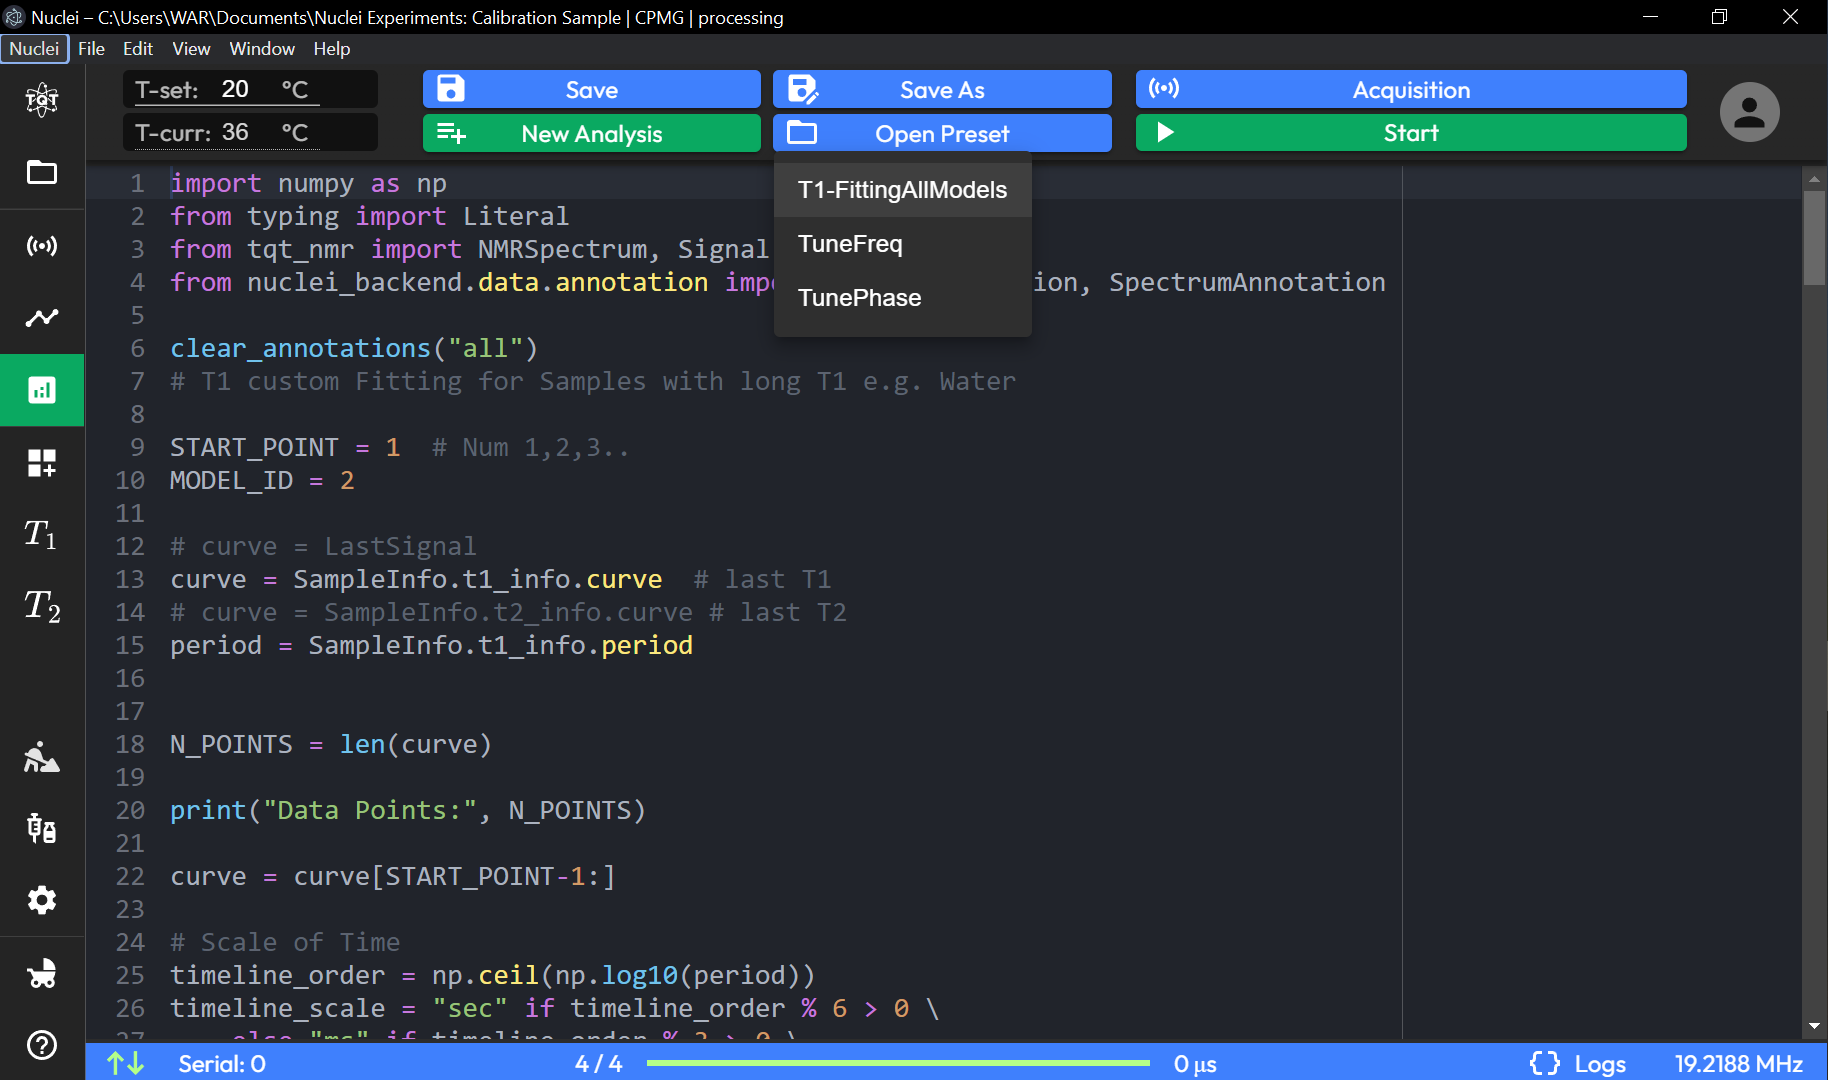Click the green progress bar in status bar

point(898,1063)
